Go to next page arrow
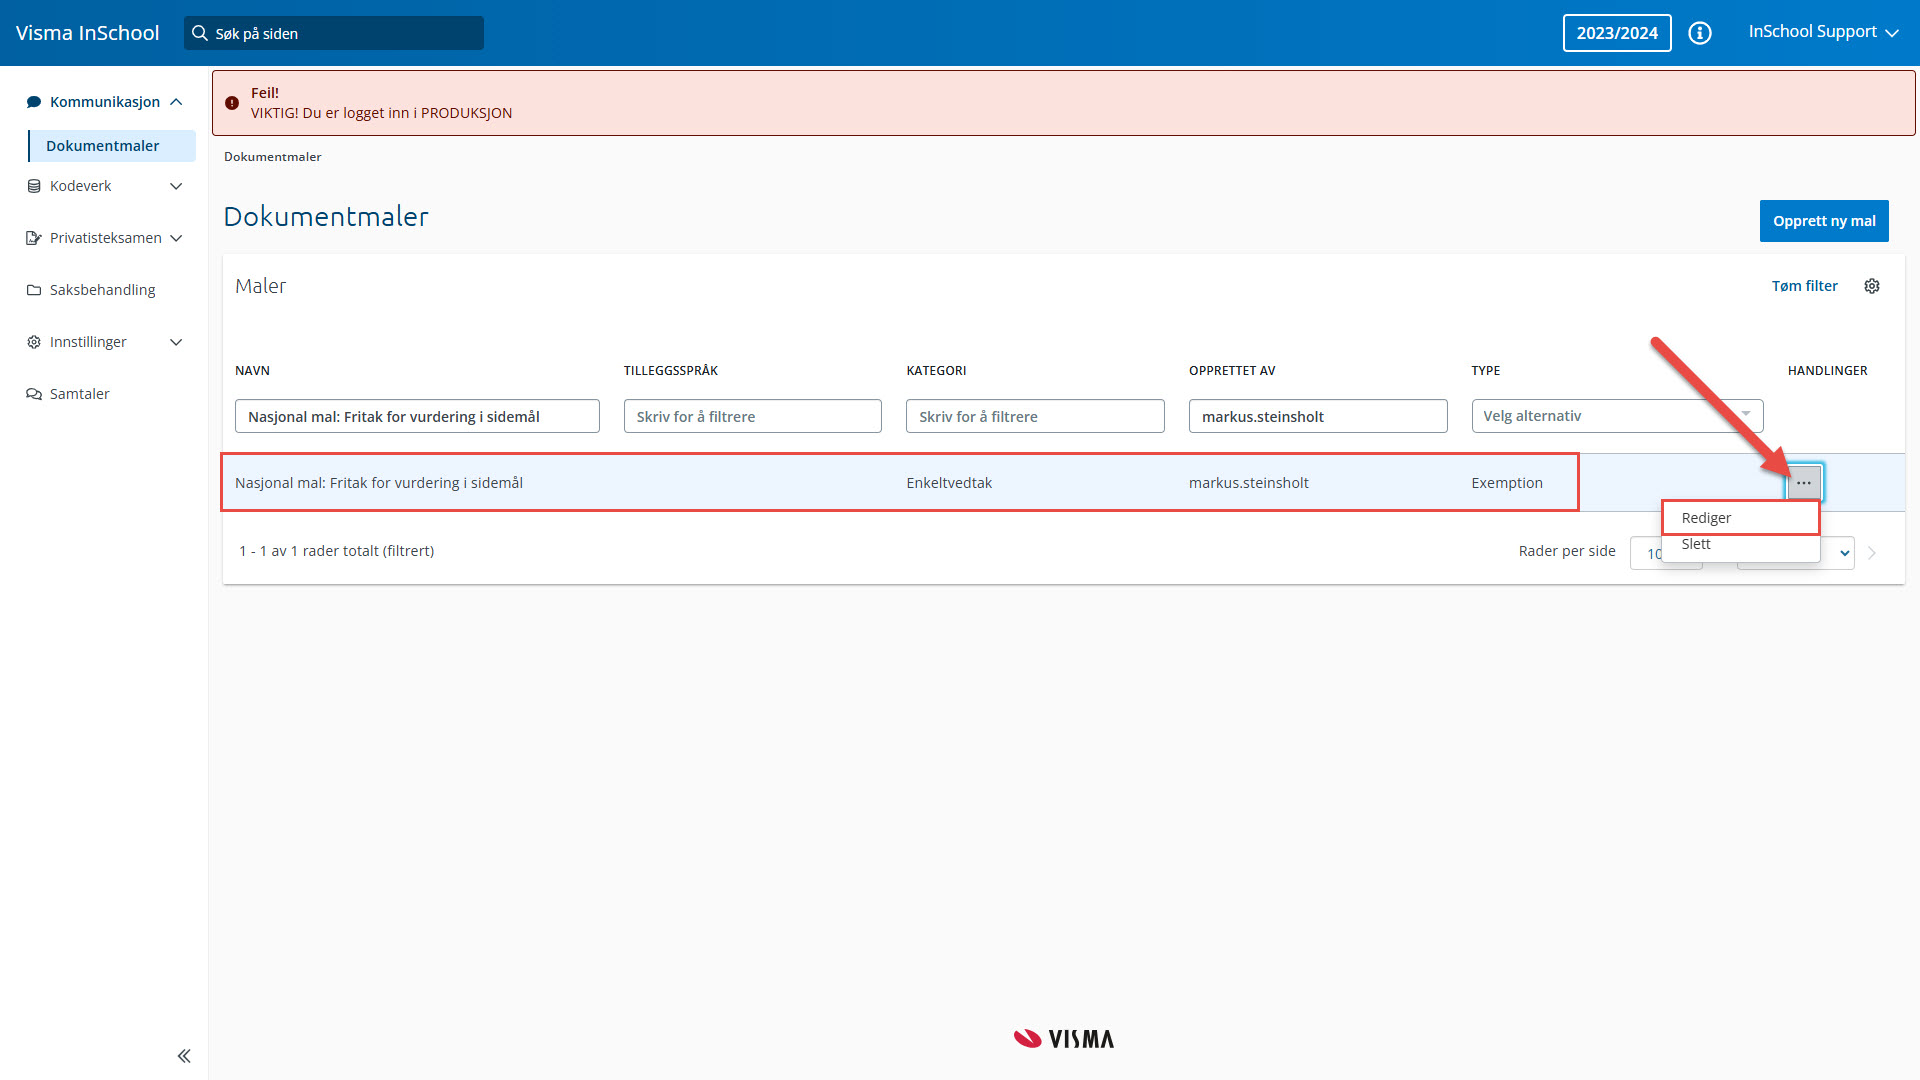Image resolution: width=1920 pixels, height=1080 pixels. tap(1872, 553)
